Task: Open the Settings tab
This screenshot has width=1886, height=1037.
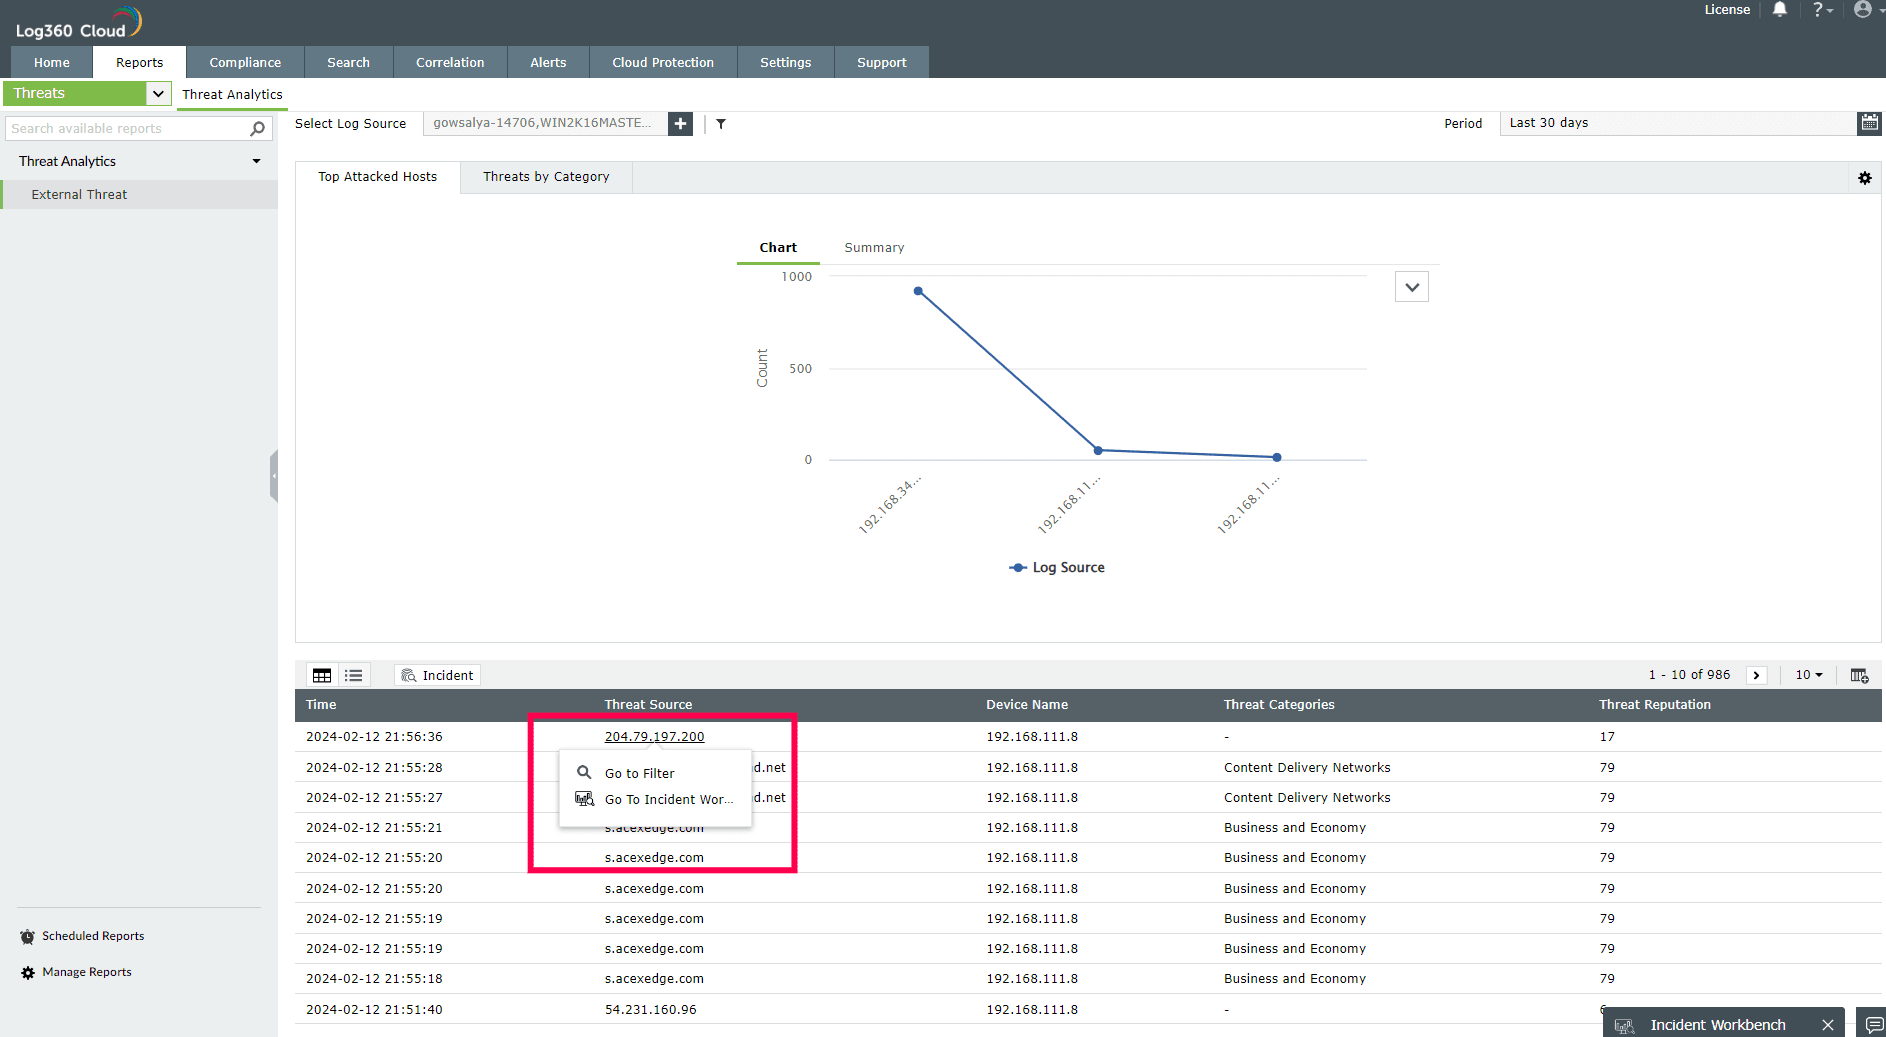Action: [x=785, y=62]
